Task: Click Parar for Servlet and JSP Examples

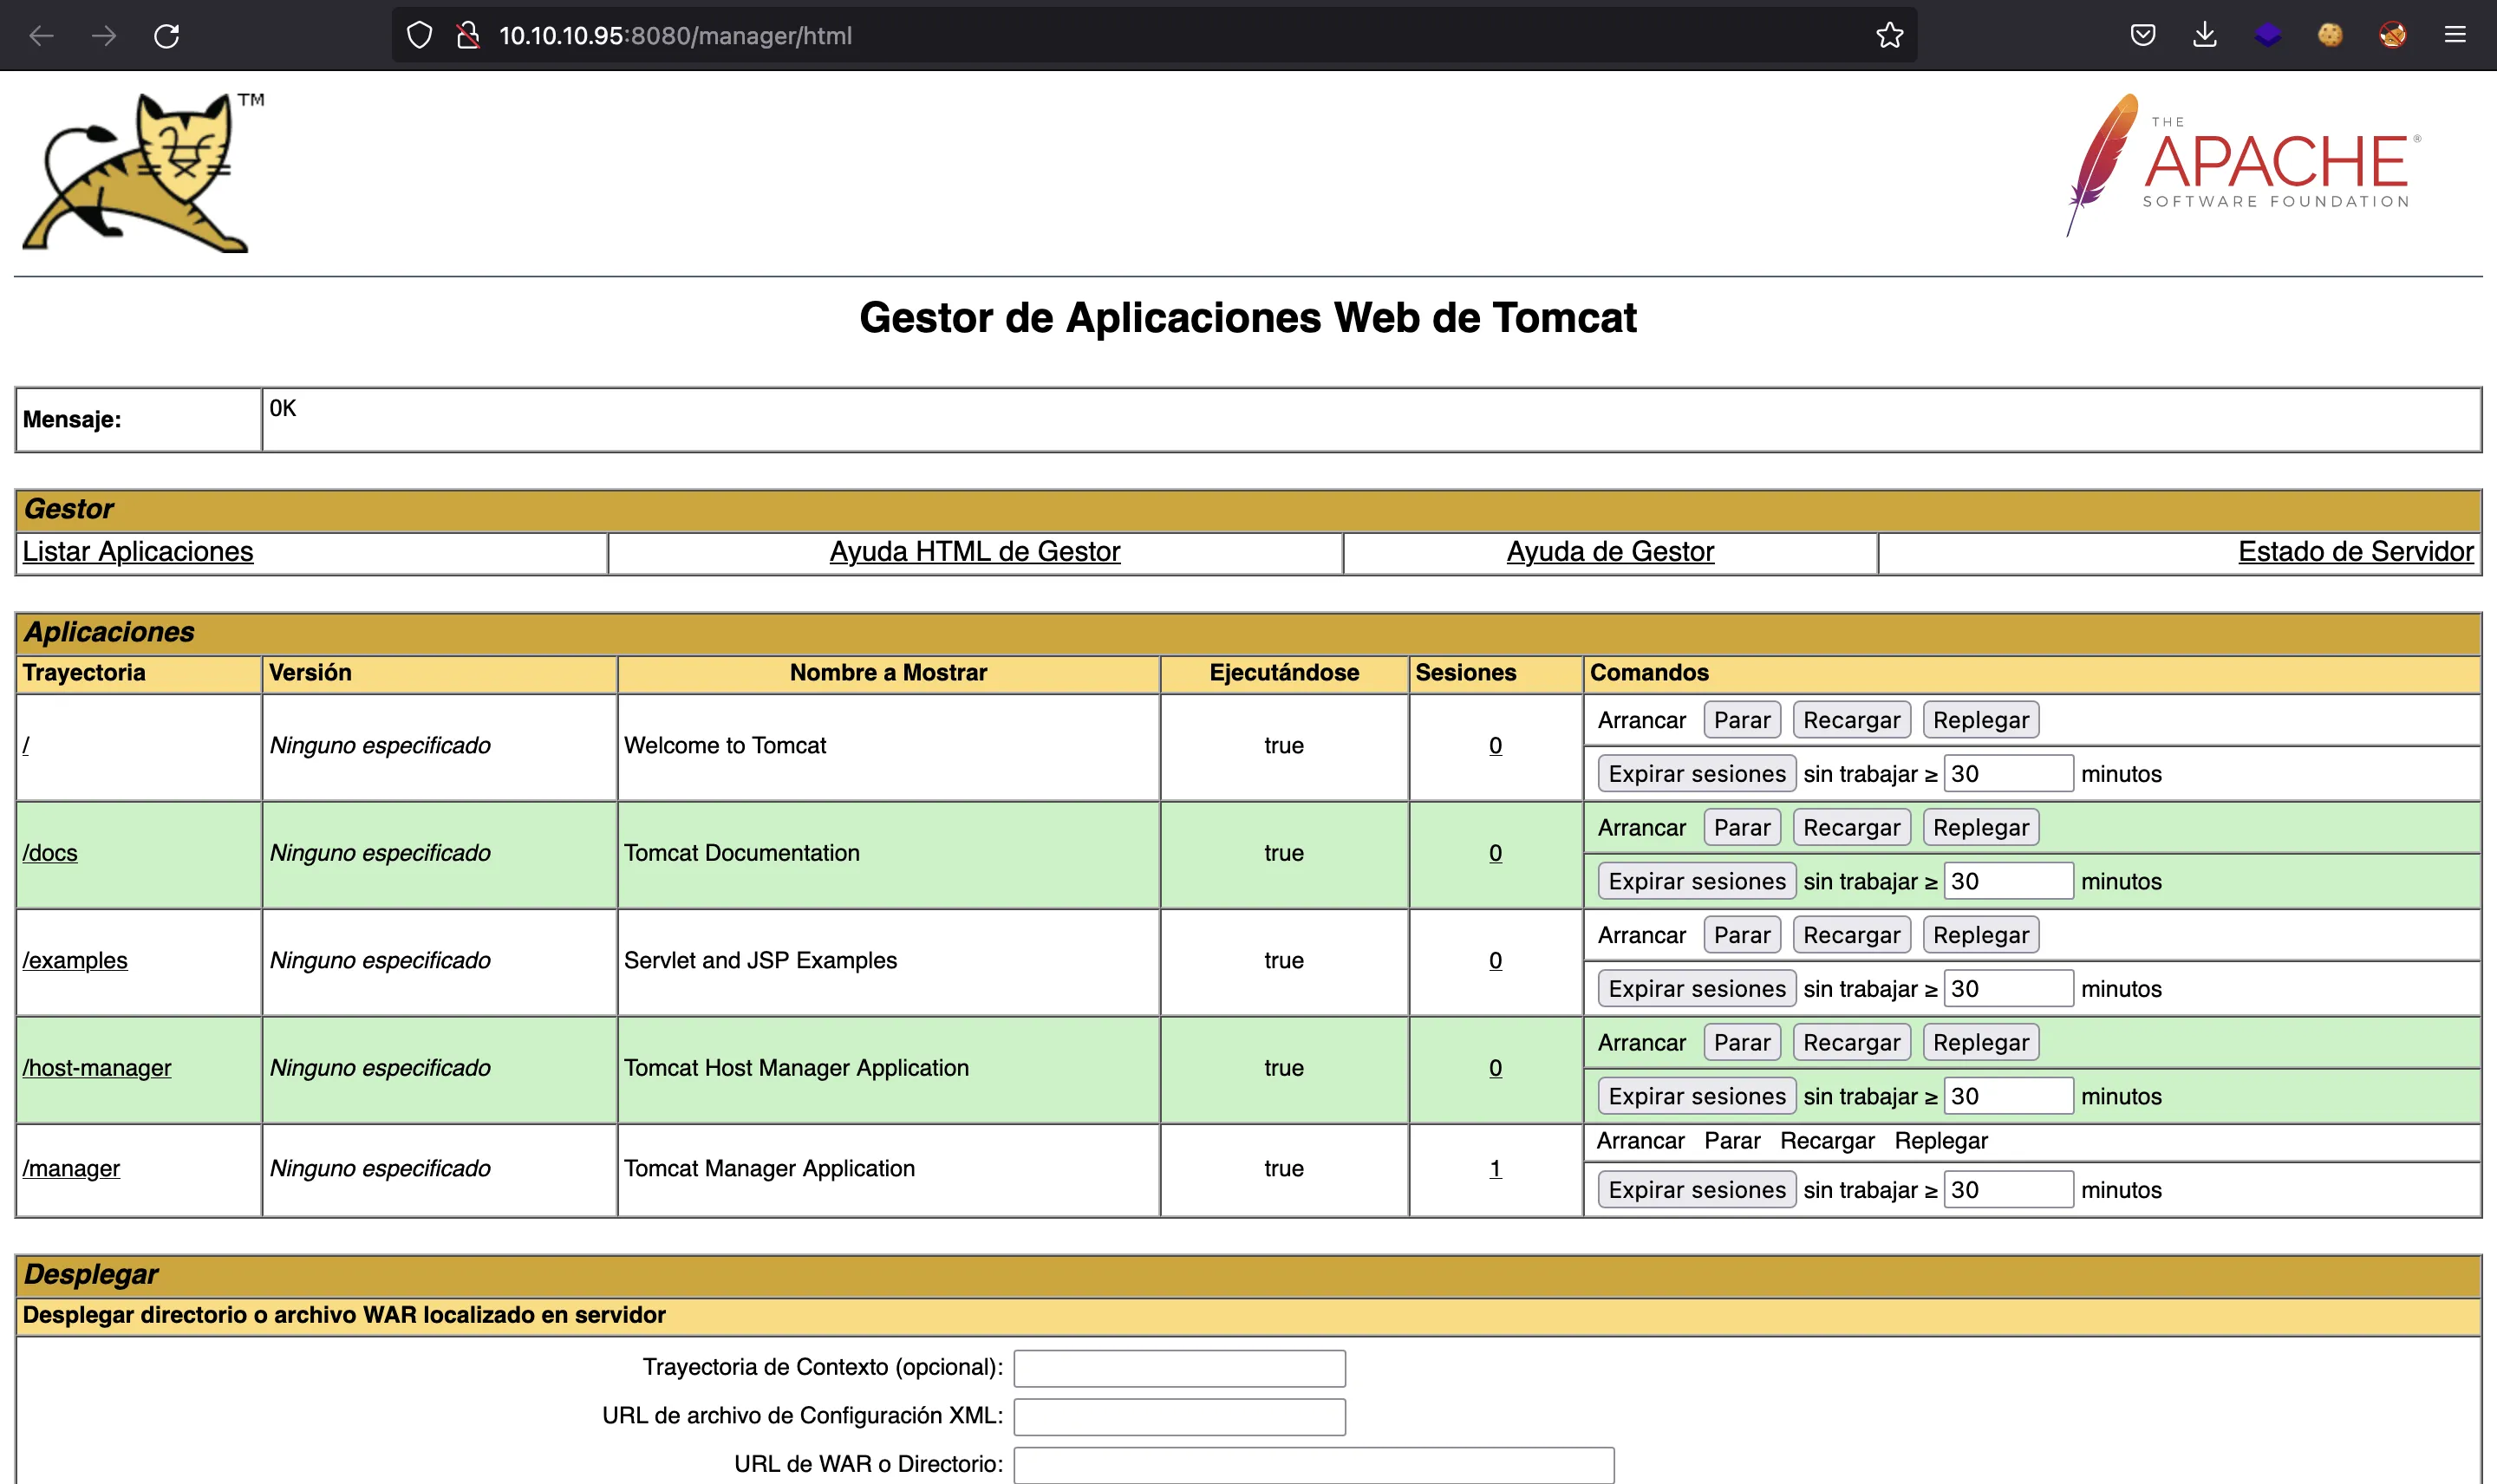Action: point(1742,935)
